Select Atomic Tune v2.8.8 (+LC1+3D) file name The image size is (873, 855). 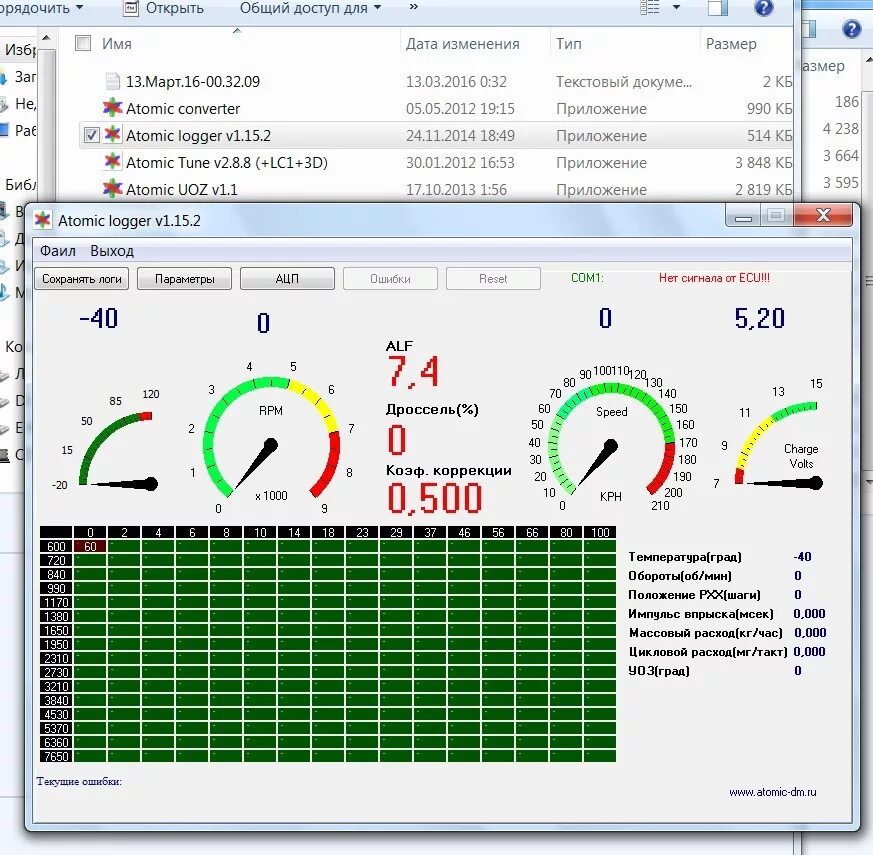coord(227,163)
